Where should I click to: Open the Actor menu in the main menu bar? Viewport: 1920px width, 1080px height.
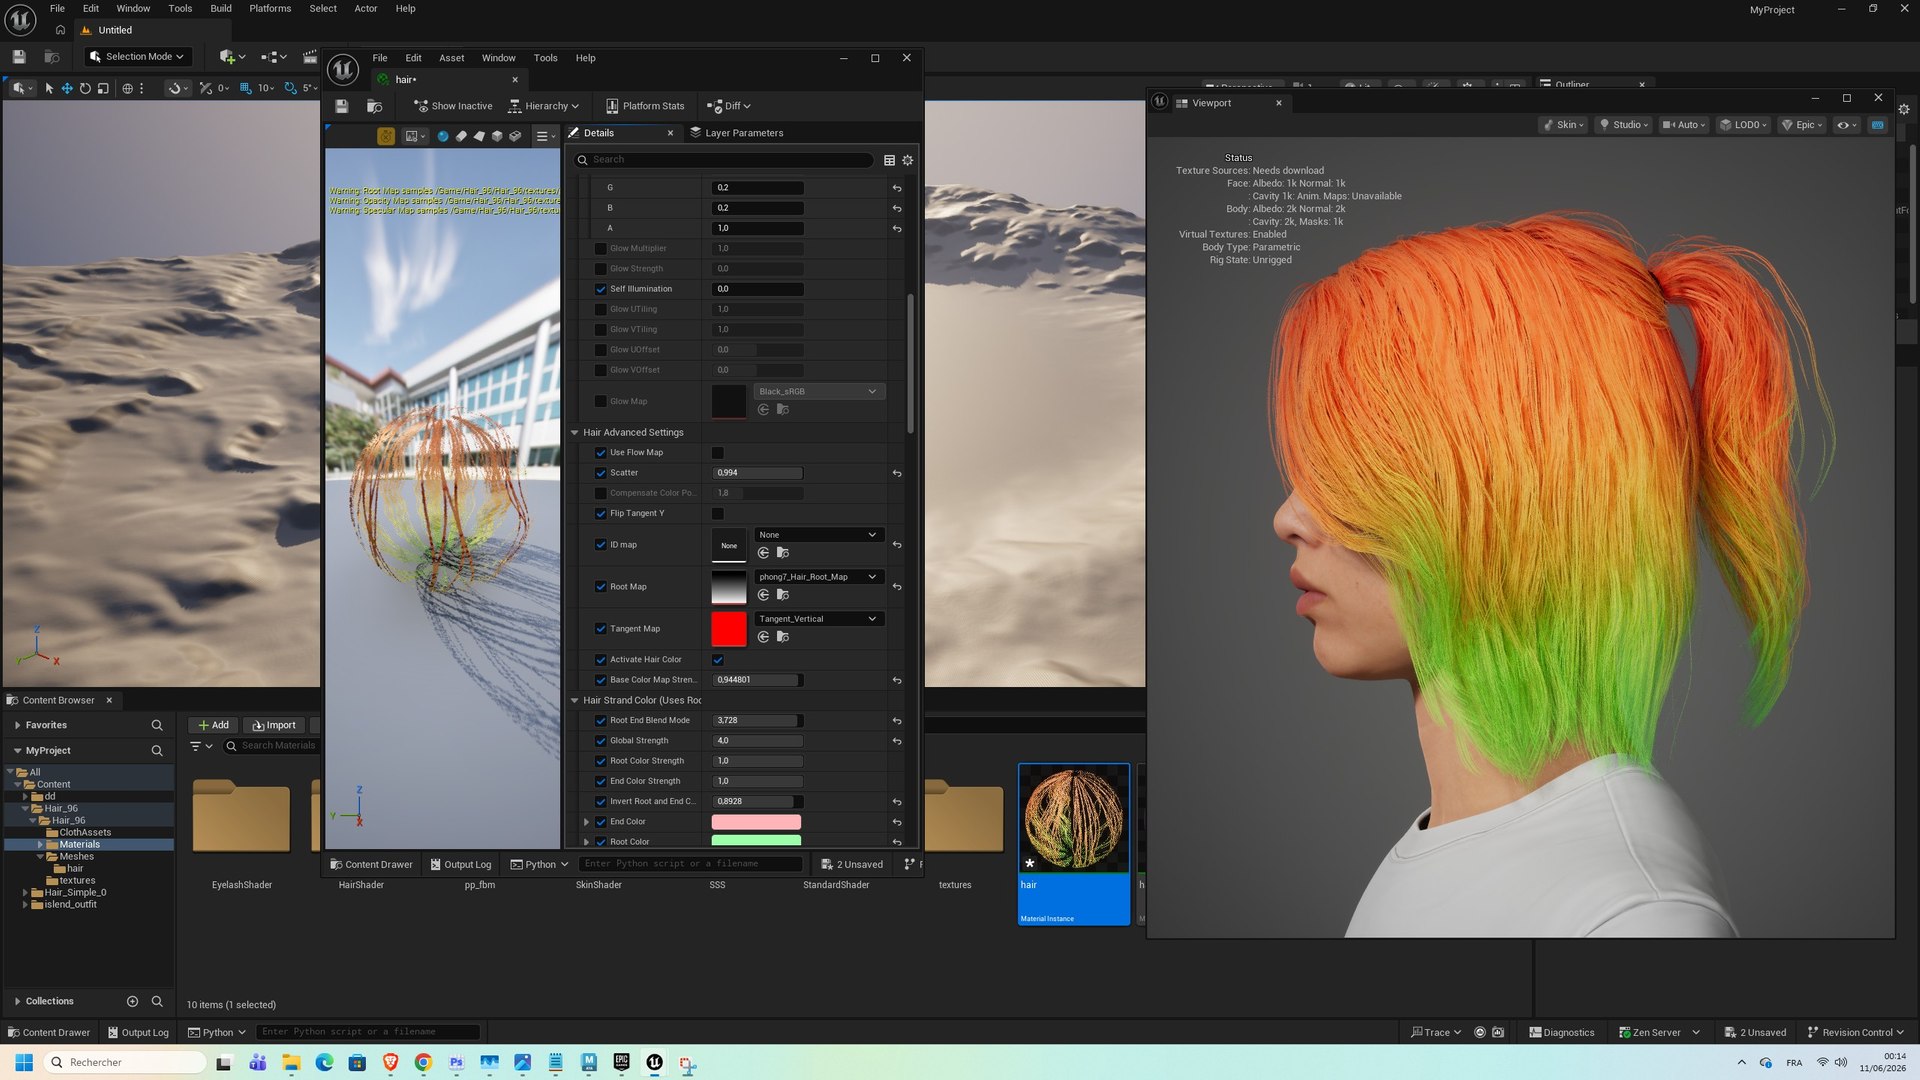(x=366, y=8)
